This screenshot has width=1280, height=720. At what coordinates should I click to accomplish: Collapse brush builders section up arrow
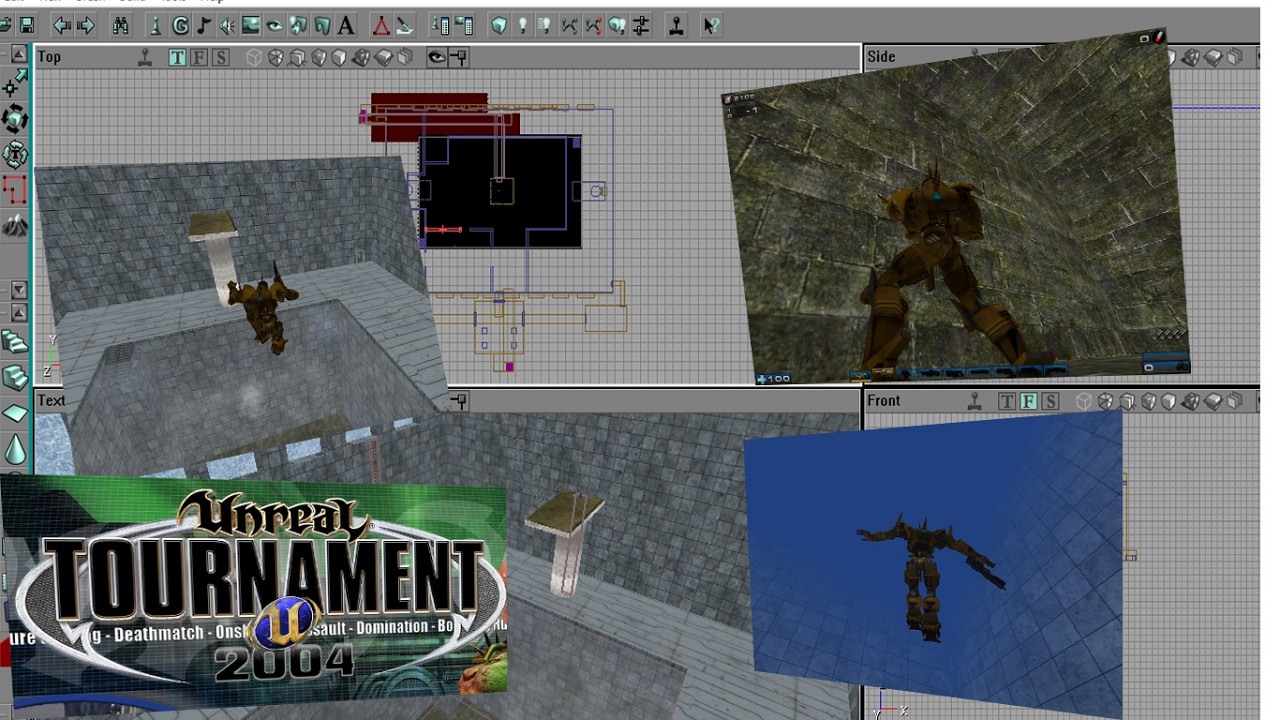point(18,313)
